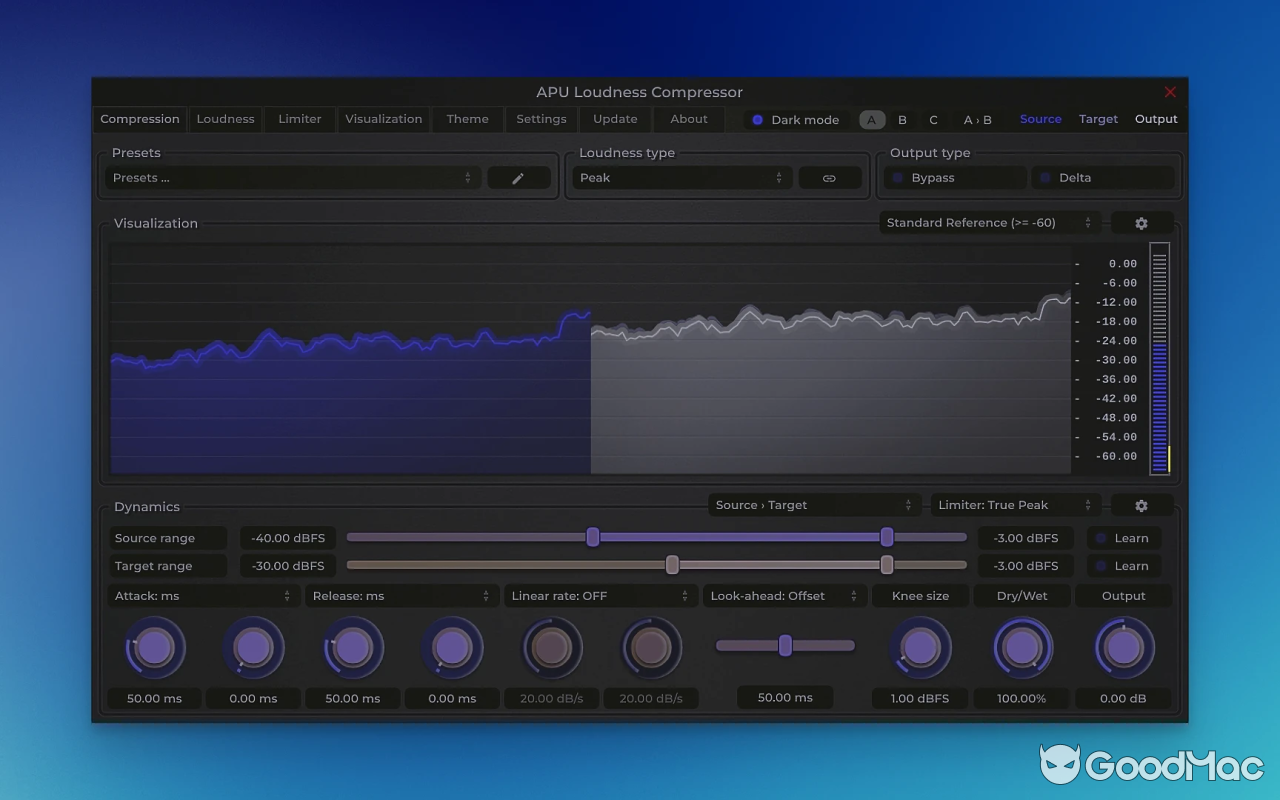The height and width of the screenshot is (800, 1280).
Task: Click the Look-ahead slider handle
Action: [784, 645]
